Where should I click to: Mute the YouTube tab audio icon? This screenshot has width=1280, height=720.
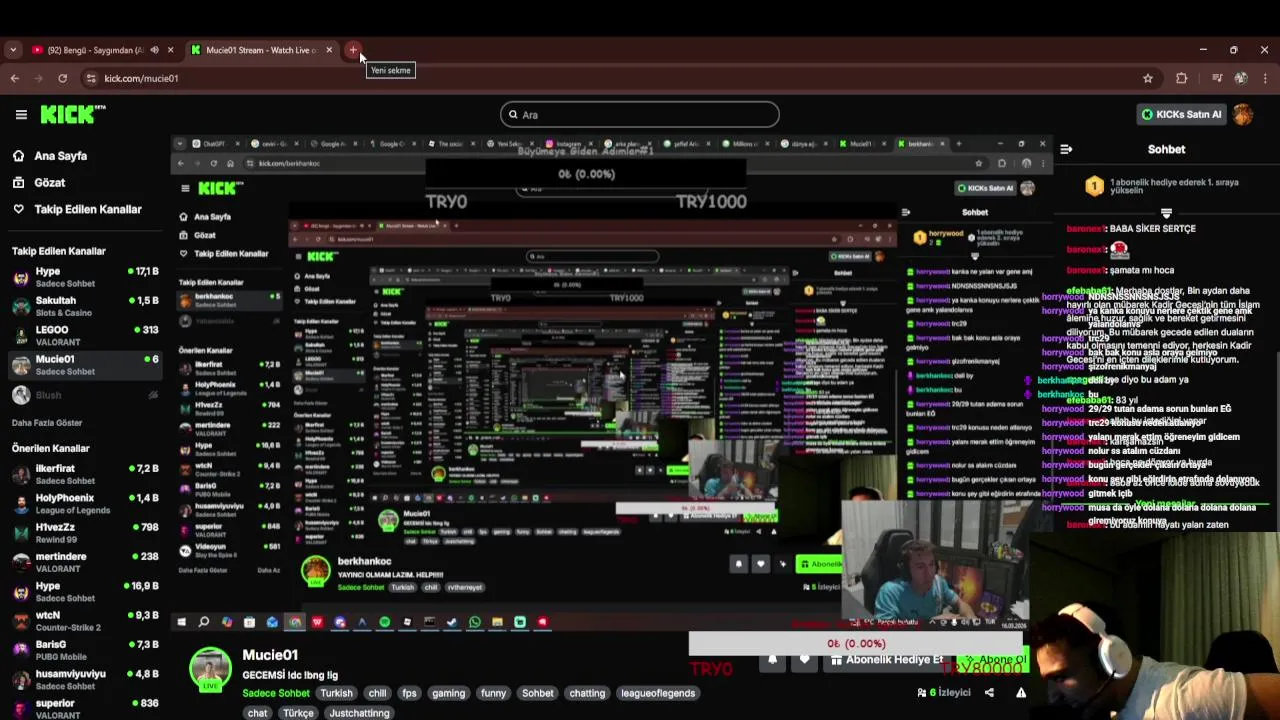(154, 50)
